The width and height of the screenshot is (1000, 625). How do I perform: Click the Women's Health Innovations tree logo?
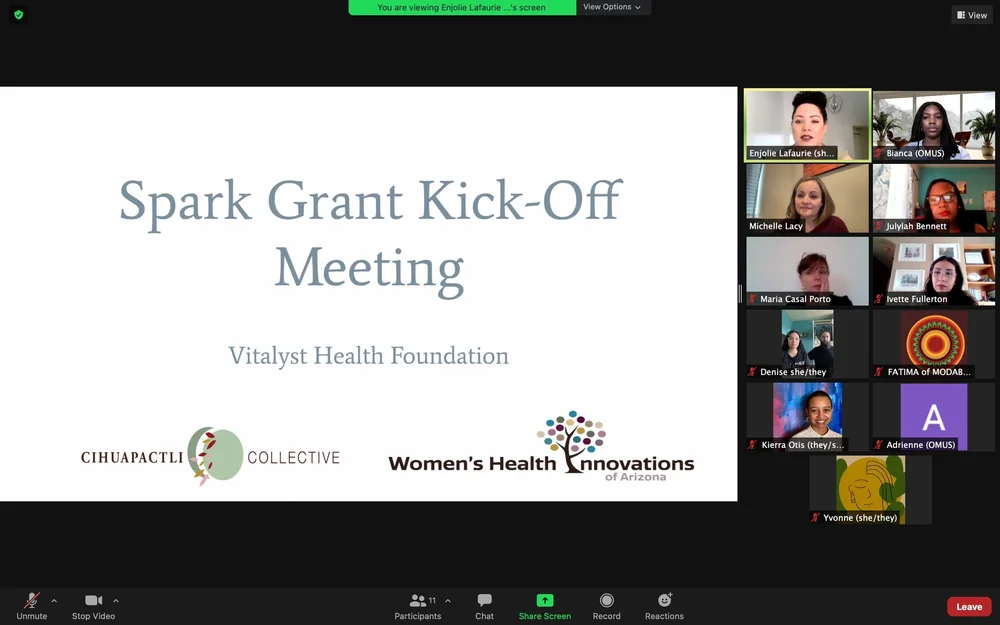pos(541,446)
